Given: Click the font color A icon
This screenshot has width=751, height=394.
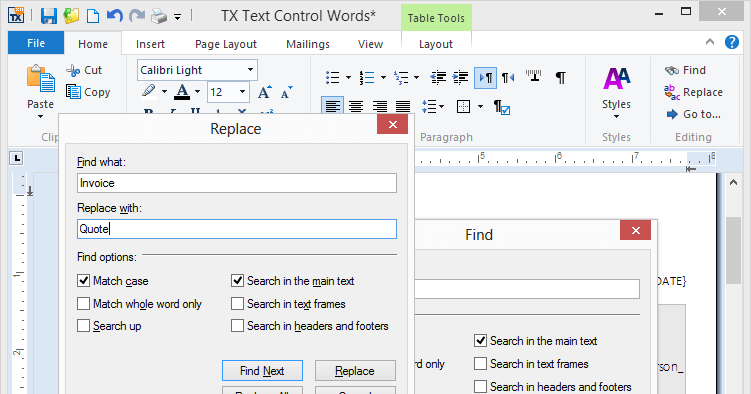Looking at the screenshot, I should pyautogui.click(x=182, y=91).
